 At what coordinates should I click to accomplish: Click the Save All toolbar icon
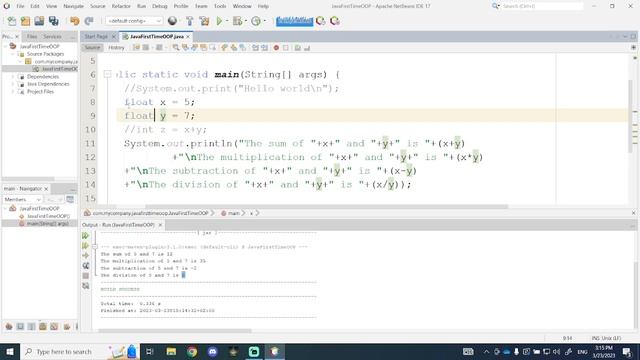[53, 21]
